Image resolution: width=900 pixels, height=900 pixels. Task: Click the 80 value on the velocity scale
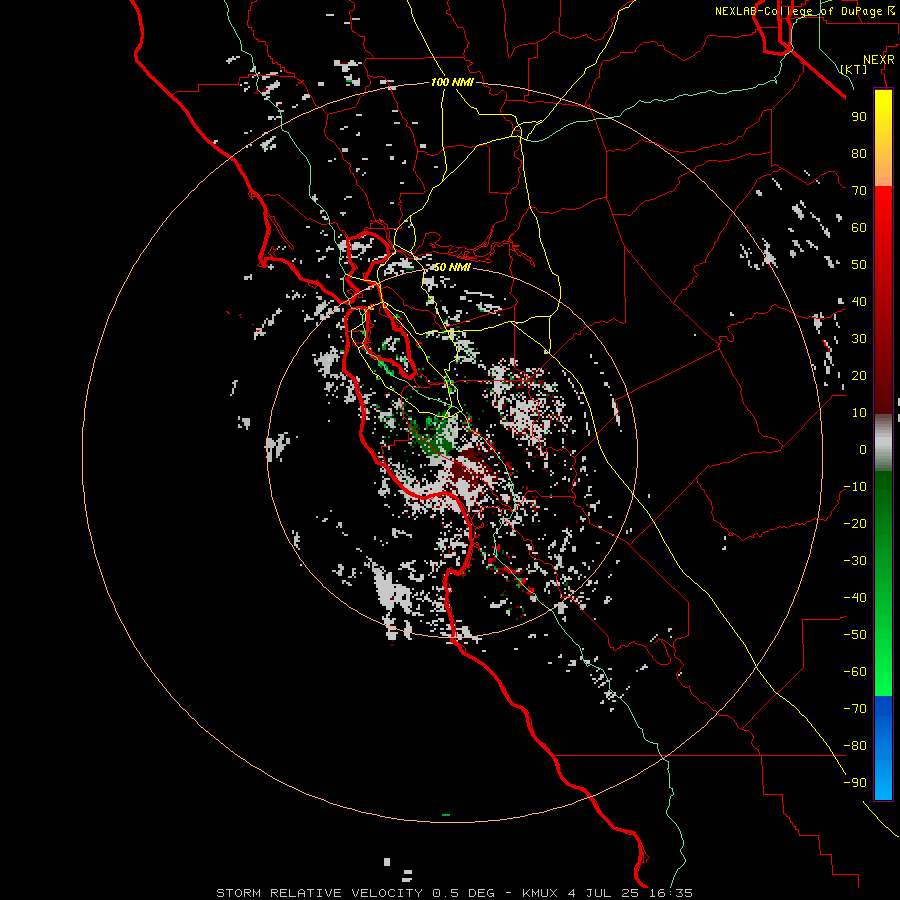[x=859, y=154]
